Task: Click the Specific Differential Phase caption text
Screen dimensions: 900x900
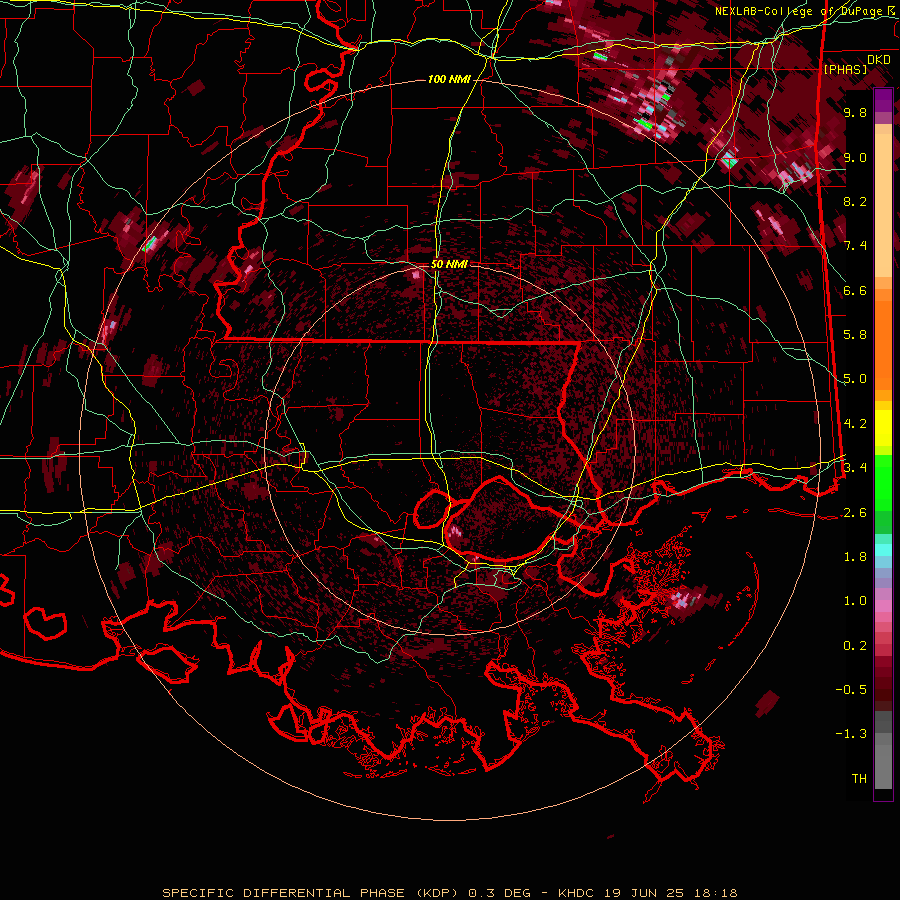Action: (x=449, y=893)
